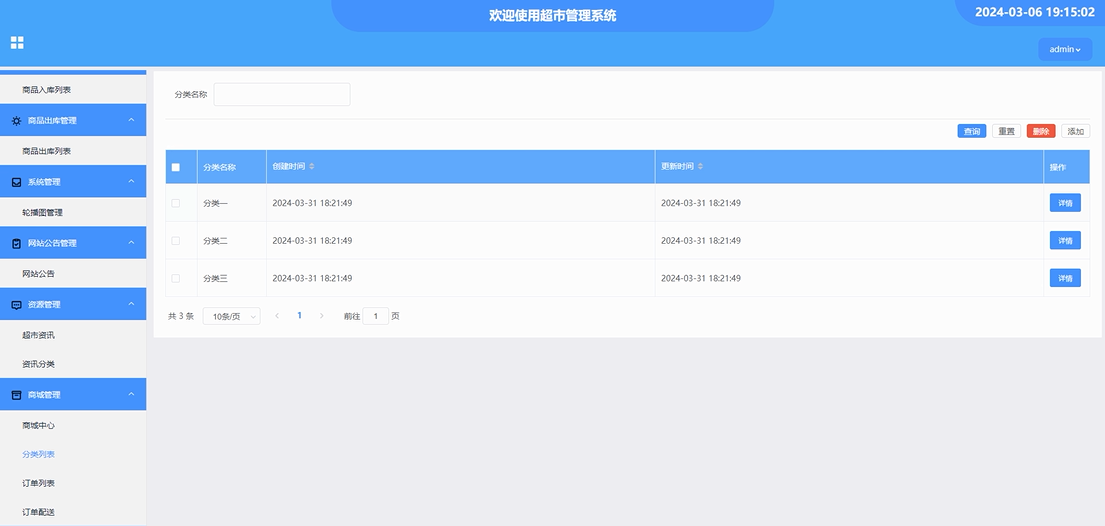Collapse the 商城管理 section chevron
This screenshot has width=1105, height=526.
coord(131,395)
